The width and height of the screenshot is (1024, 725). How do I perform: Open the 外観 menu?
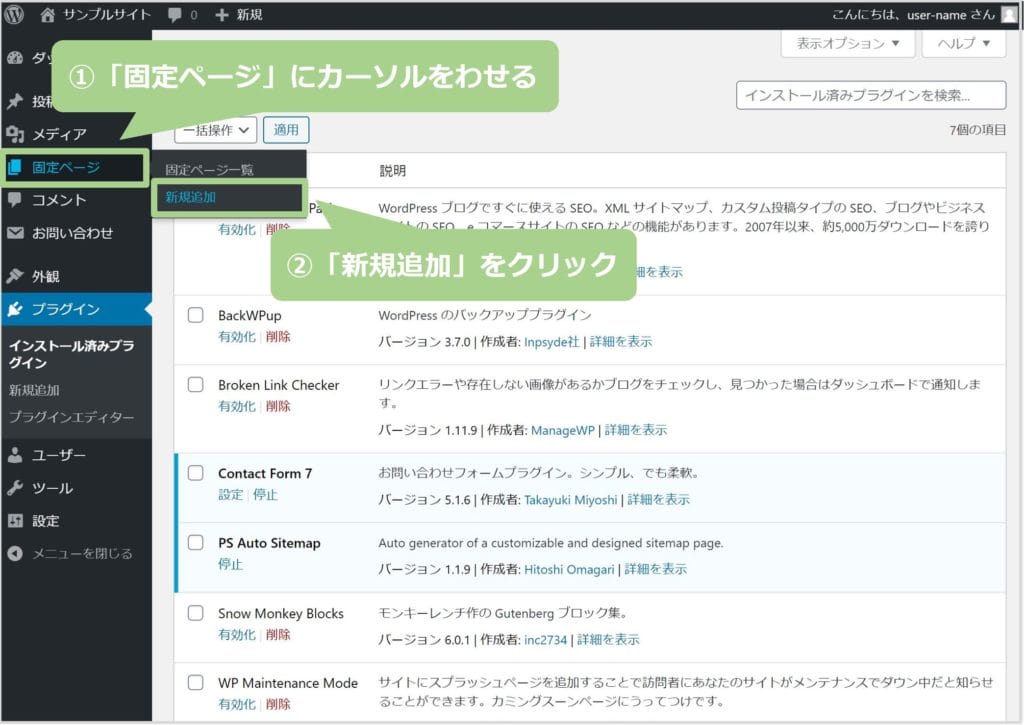46,276
